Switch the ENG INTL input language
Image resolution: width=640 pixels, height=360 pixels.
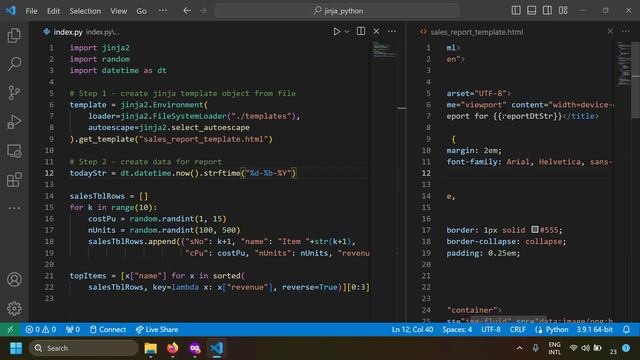click(554, 348)
